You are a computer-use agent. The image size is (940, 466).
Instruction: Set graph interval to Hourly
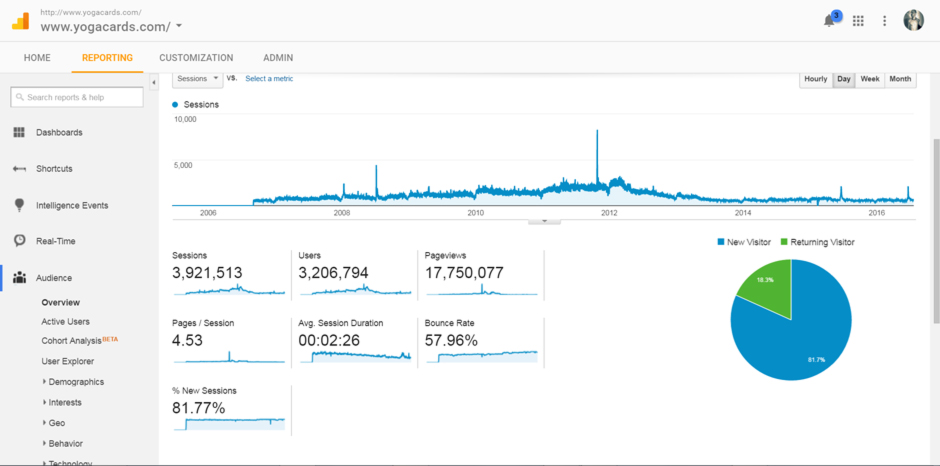tap(816, 79)
